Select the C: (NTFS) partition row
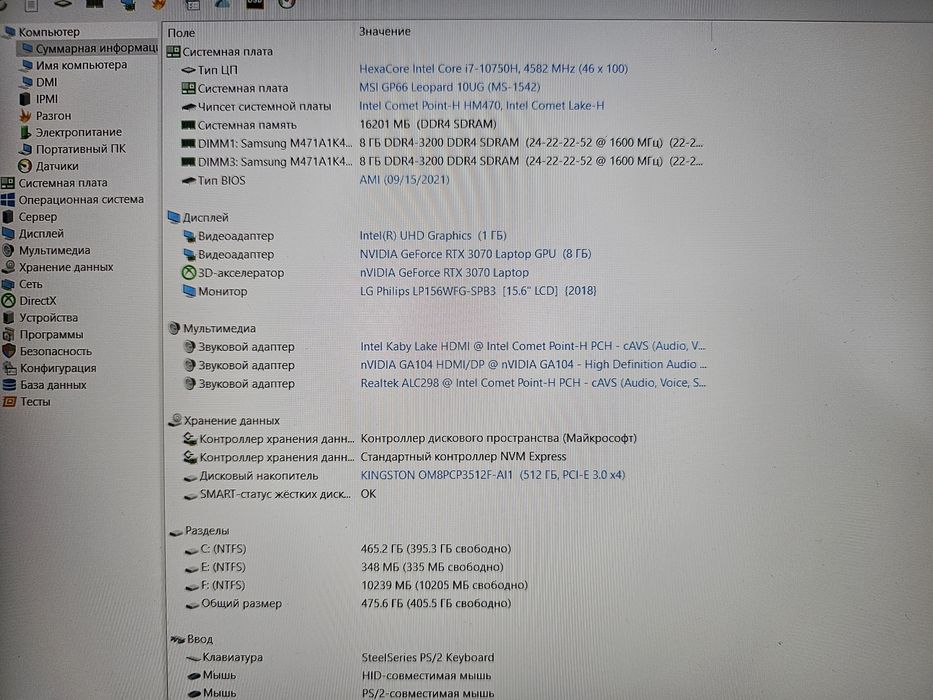The image size is (933, 700). [x=347, y=549]
